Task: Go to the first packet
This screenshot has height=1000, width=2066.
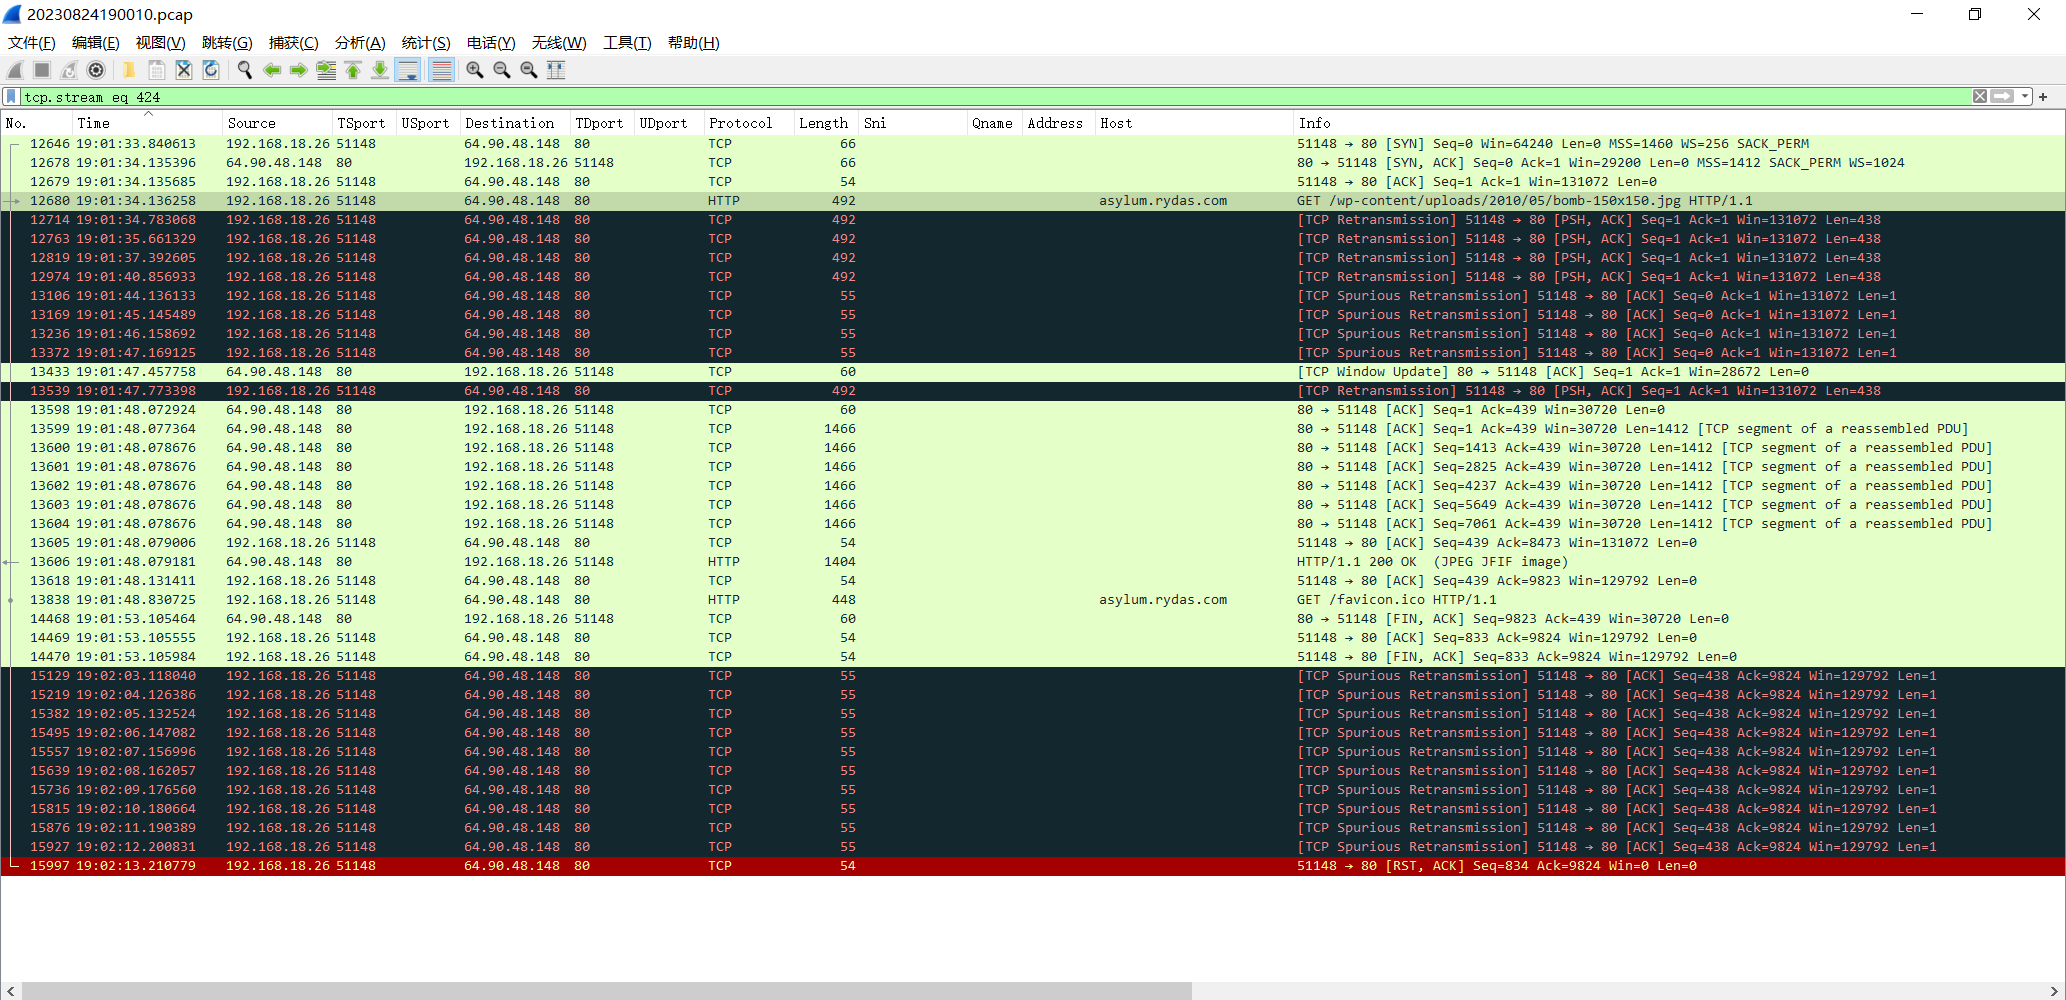Action: point(353,70)
